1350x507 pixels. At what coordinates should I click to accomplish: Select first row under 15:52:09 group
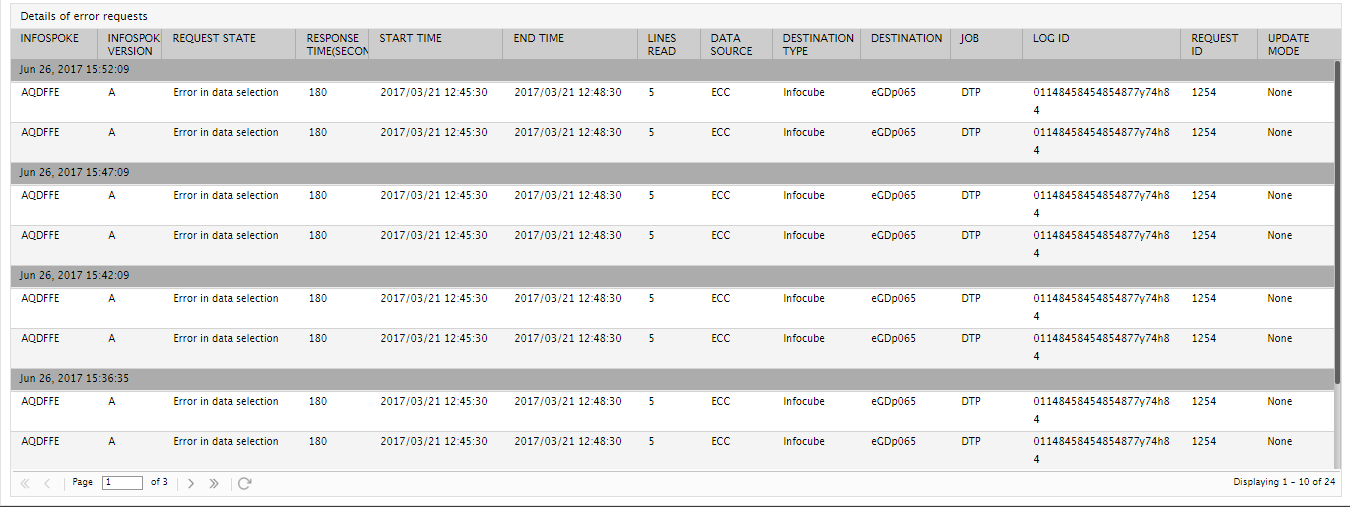673,102
